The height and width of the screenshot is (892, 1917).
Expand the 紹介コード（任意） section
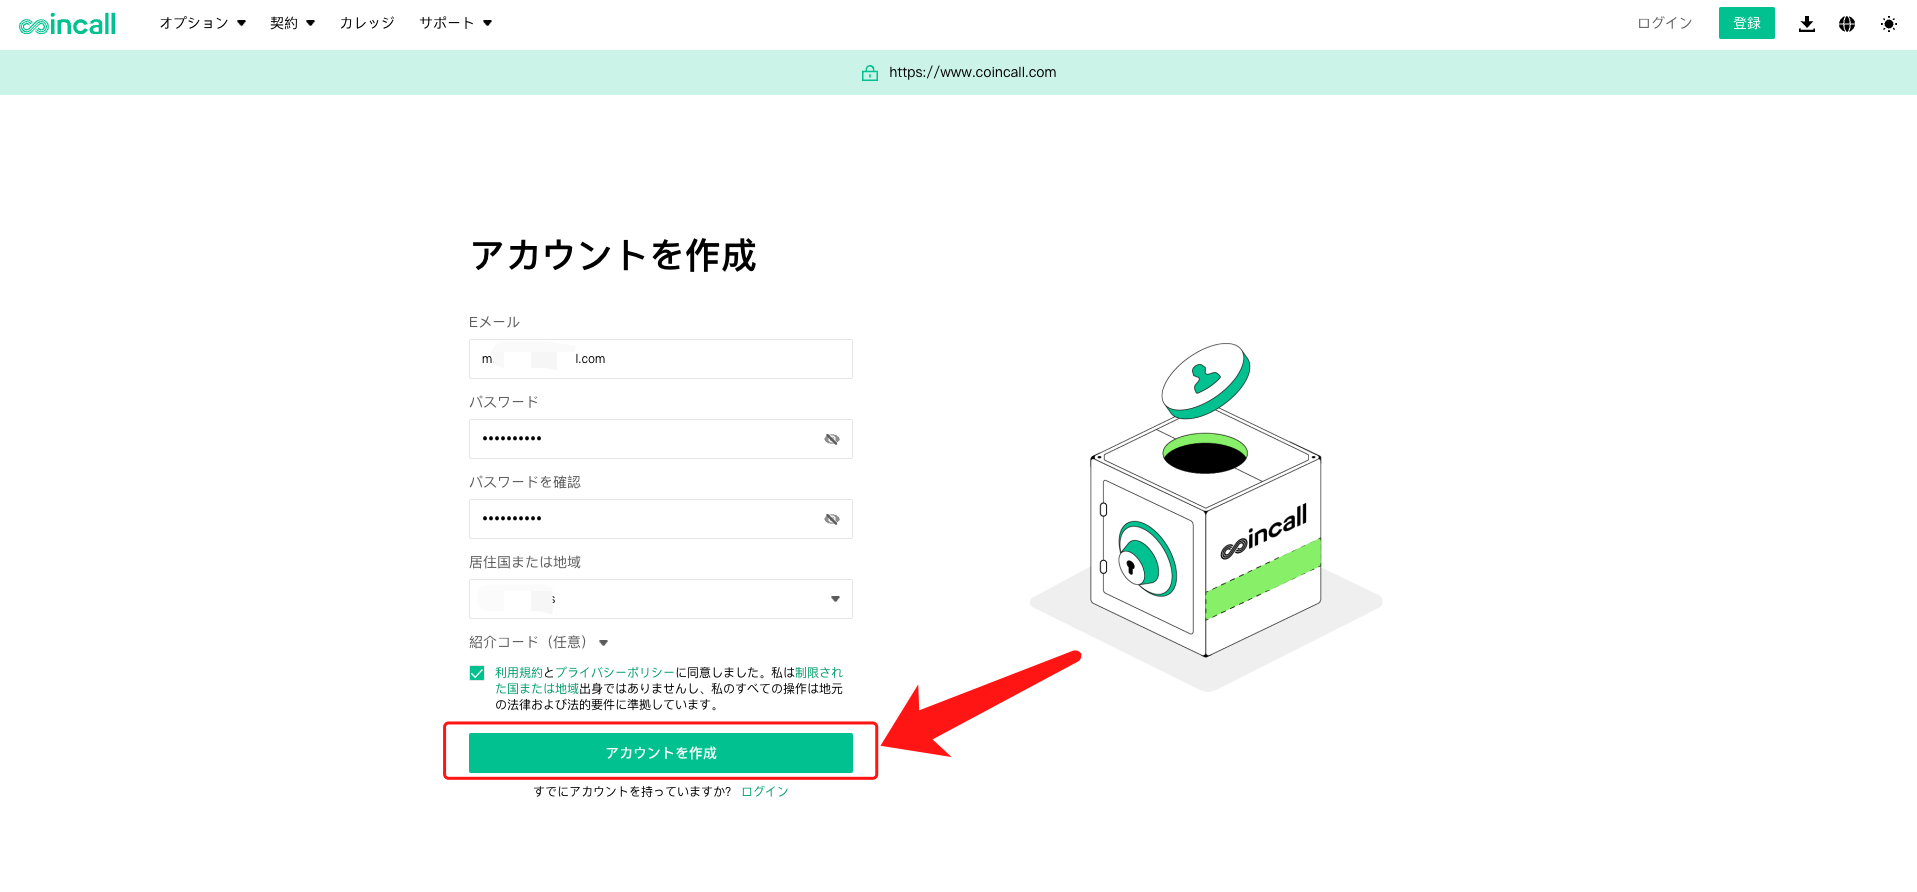point(539,642)
